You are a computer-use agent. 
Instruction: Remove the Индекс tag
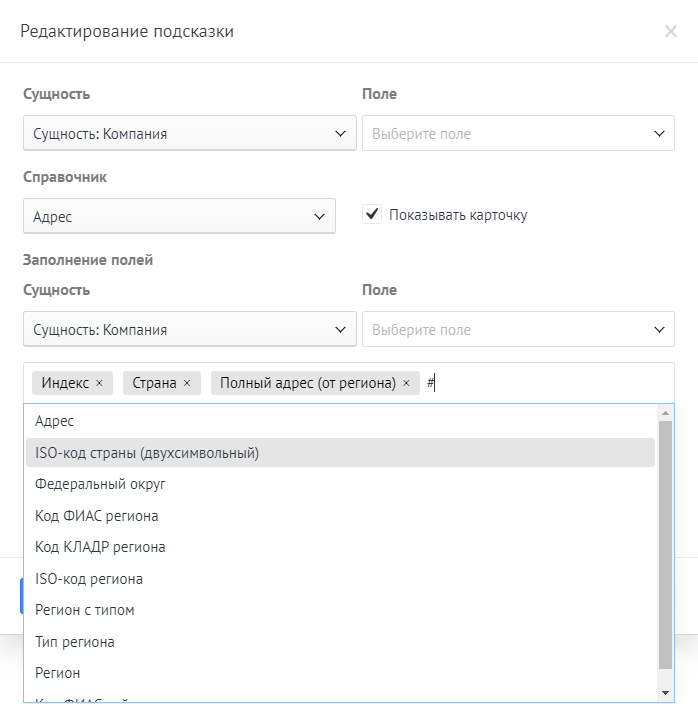click(x=99, y=383)
